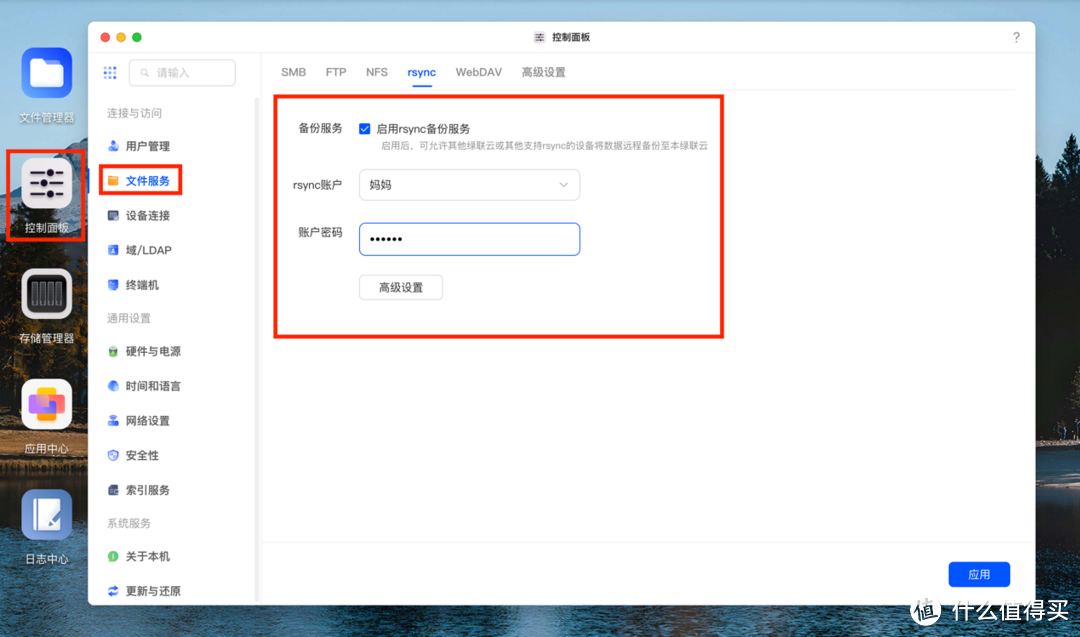Switch to the WebDAV tab
Viewport: 1080px width, 637px height.
tap(478, 71)
